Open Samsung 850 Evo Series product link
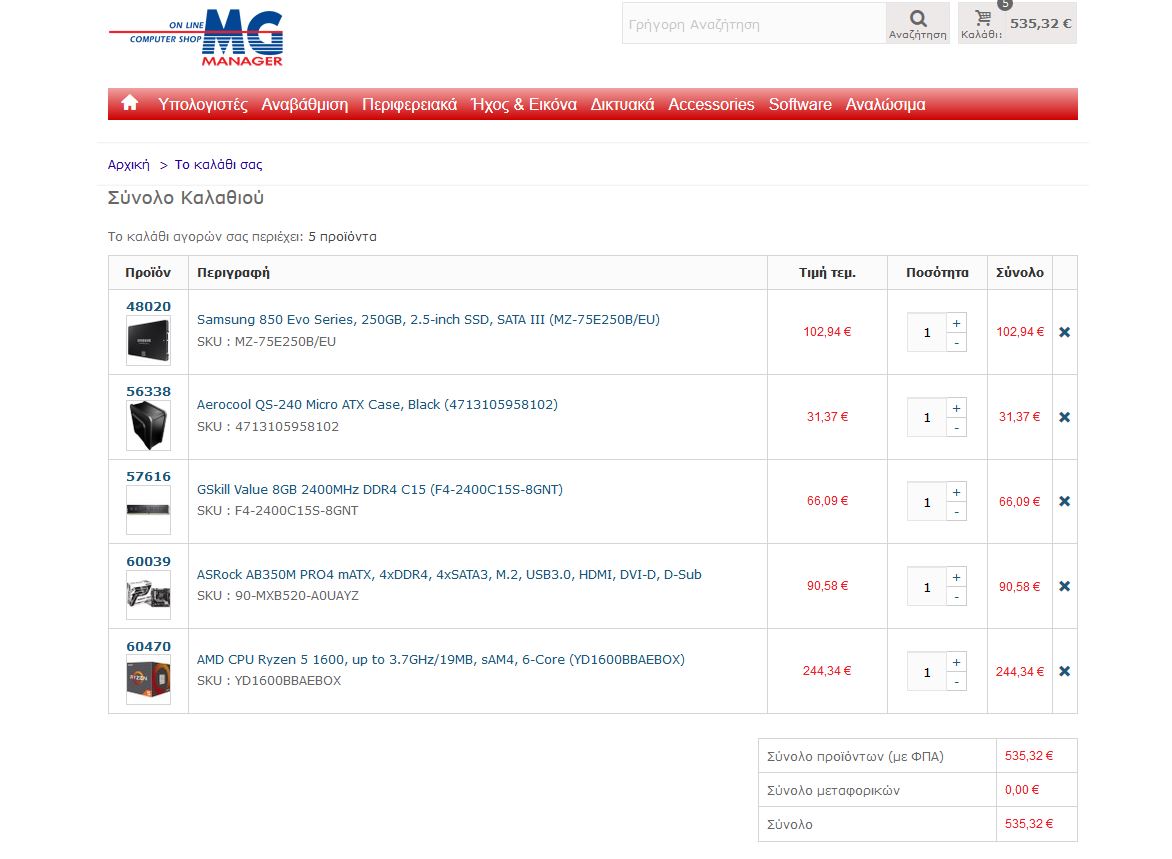This screenshot has height=859, width=1172. tap(428, 319)
